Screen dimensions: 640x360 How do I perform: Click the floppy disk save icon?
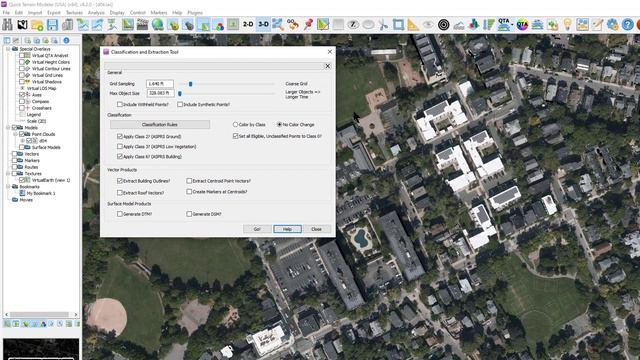point(52,25)
